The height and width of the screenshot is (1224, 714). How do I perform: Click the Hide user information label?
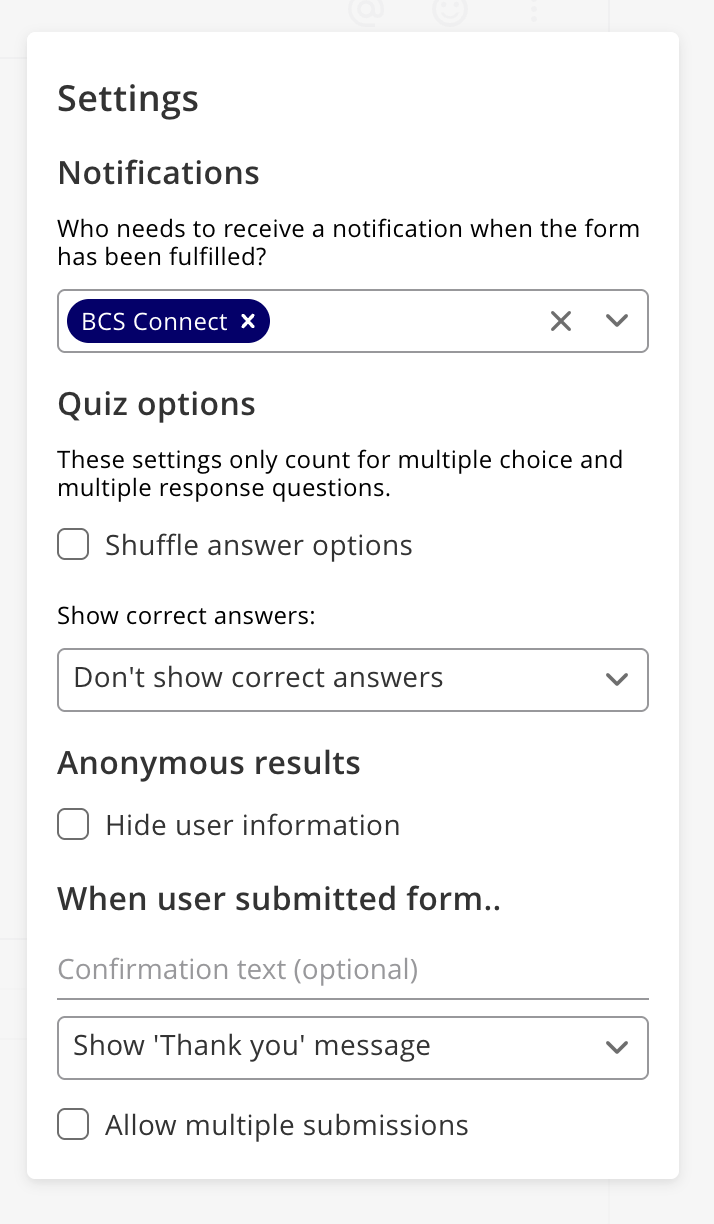(x=253, y=825)
